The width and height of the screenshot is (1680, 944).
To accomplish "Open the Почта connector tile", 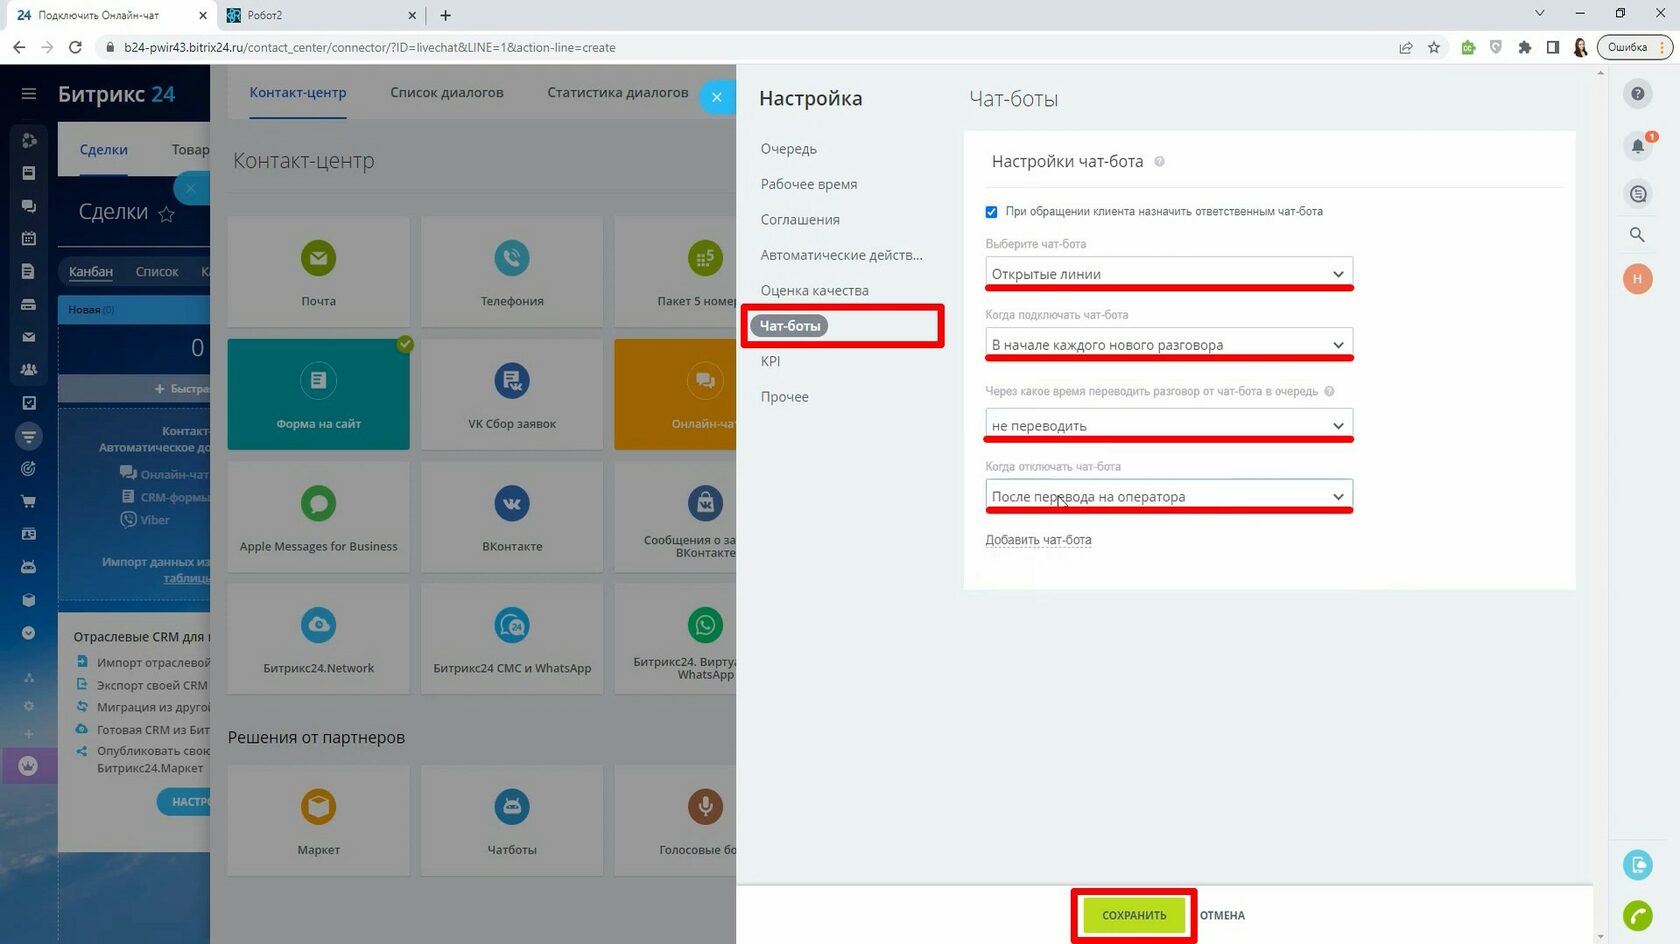I will [x=318, y=271].
